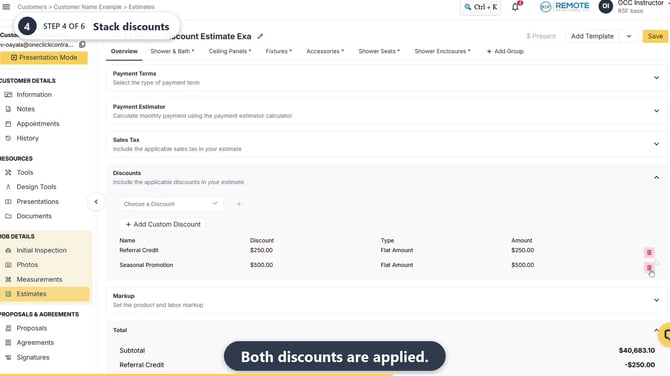Delete the Referral Credit discount
670x376 pixels.
click(x=649, y=253)
